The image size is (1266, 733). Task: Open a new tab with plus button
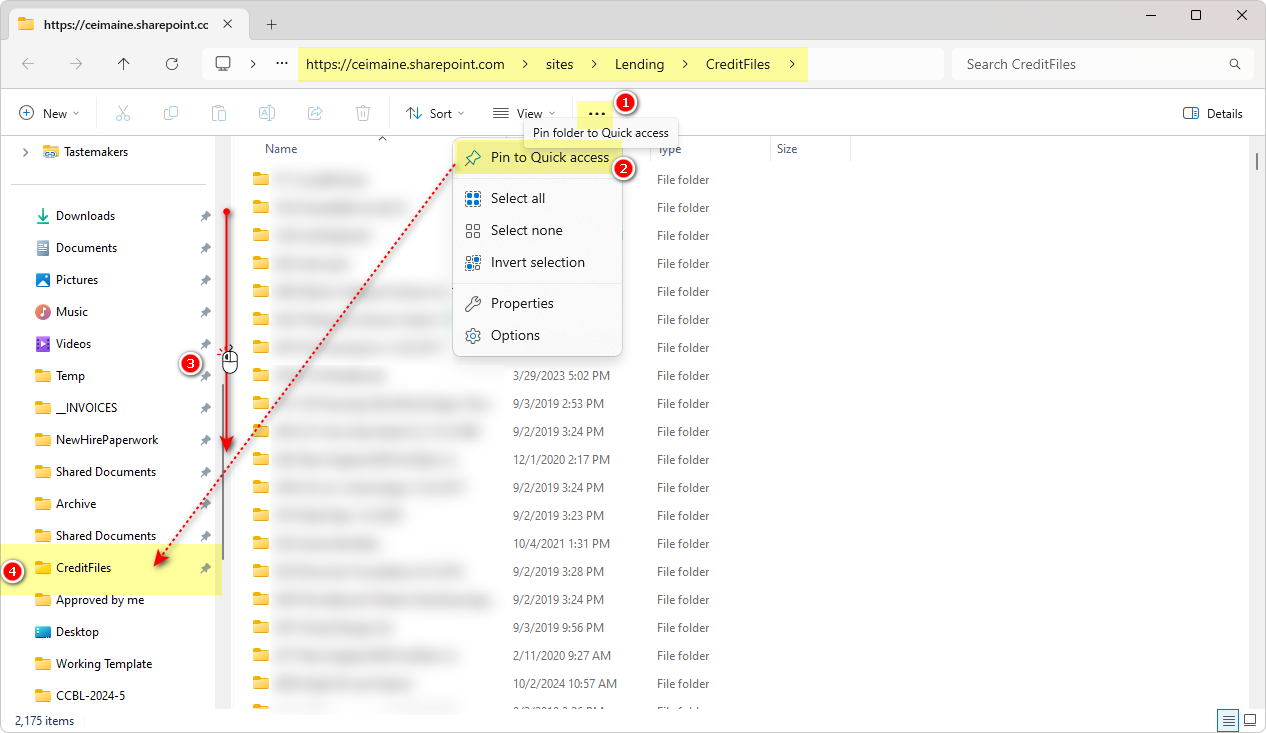271,25
